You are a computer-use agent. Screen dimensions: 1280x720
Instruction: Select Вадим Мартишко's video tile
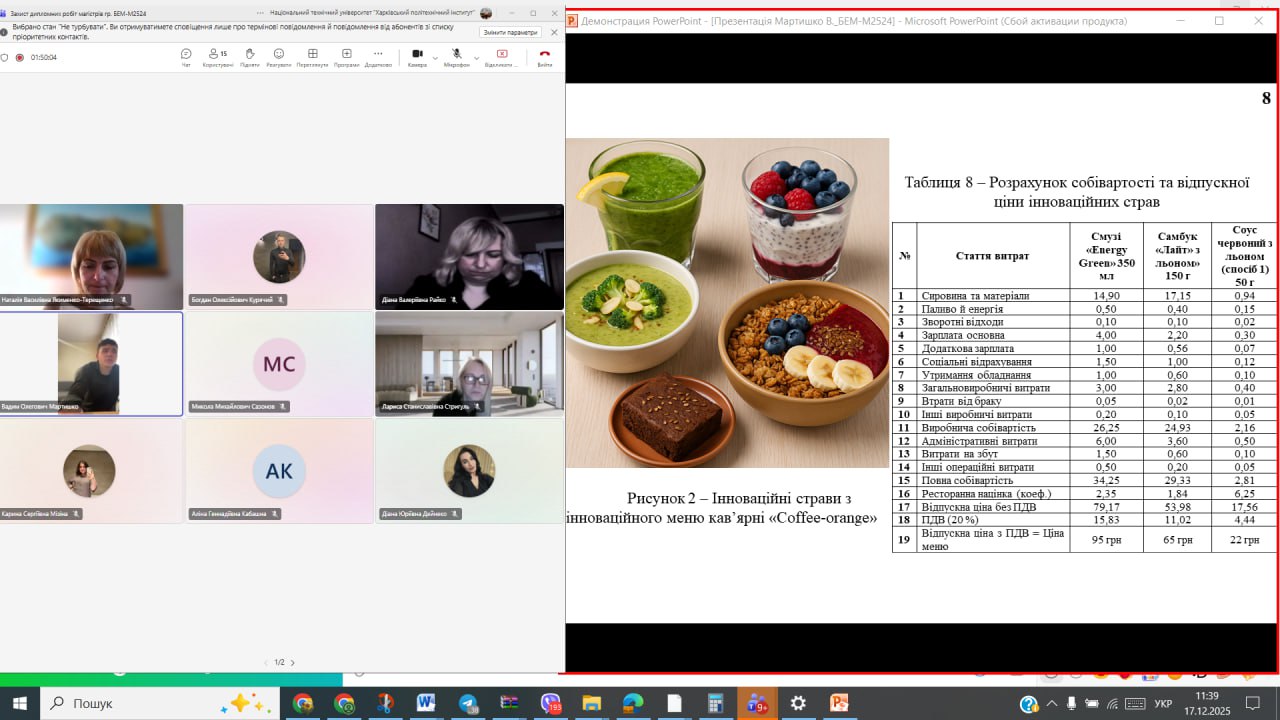pyautogui.click(x=91, y=363)
